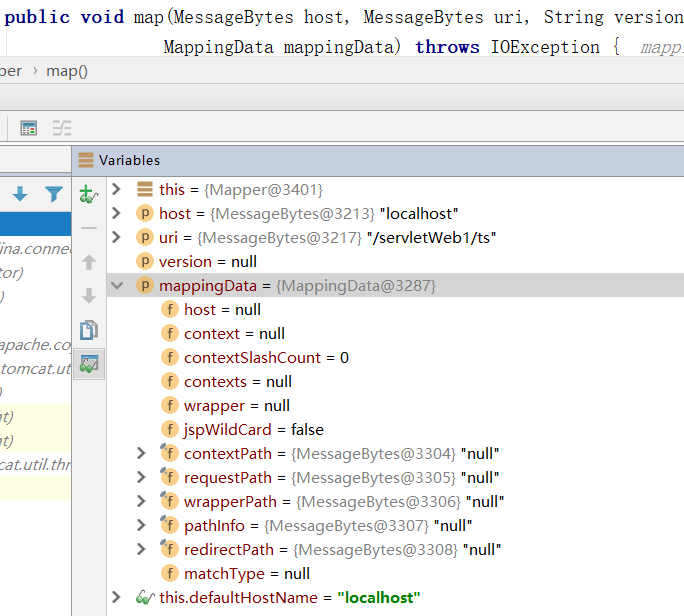Click the "localhost" value of this.defaultHostName
Image resolution: width=684 pixels, height=616 pixels.
click(379, 598)
